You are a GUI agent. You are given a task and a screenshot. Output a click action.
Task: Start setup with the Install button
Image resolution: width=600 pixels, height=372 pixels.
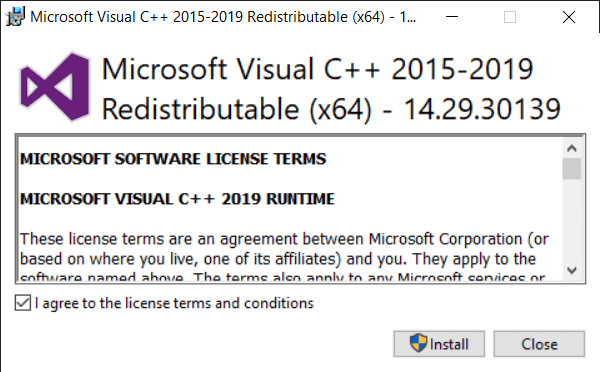tap(439, 344)
